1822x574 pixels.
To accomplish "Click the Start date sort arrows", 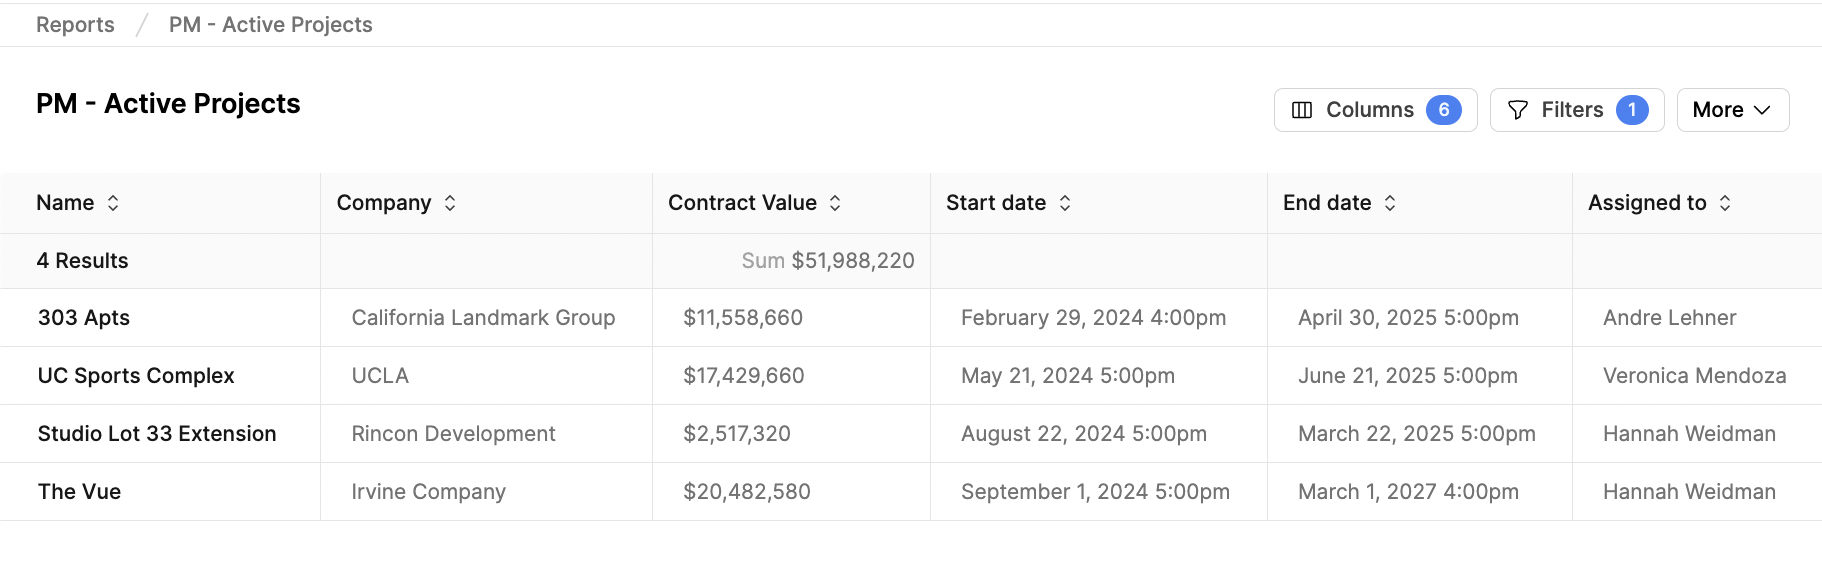I will click(1065, 203).
